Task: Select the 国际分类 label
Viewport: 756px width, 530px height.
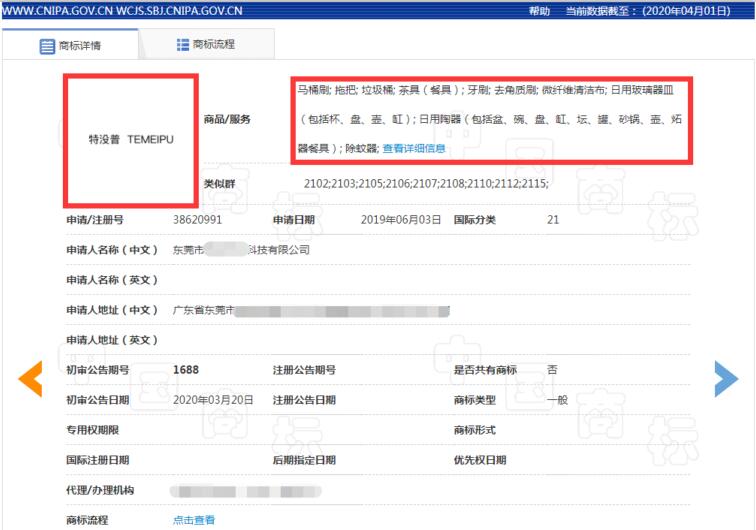Action: pos(474,220)
